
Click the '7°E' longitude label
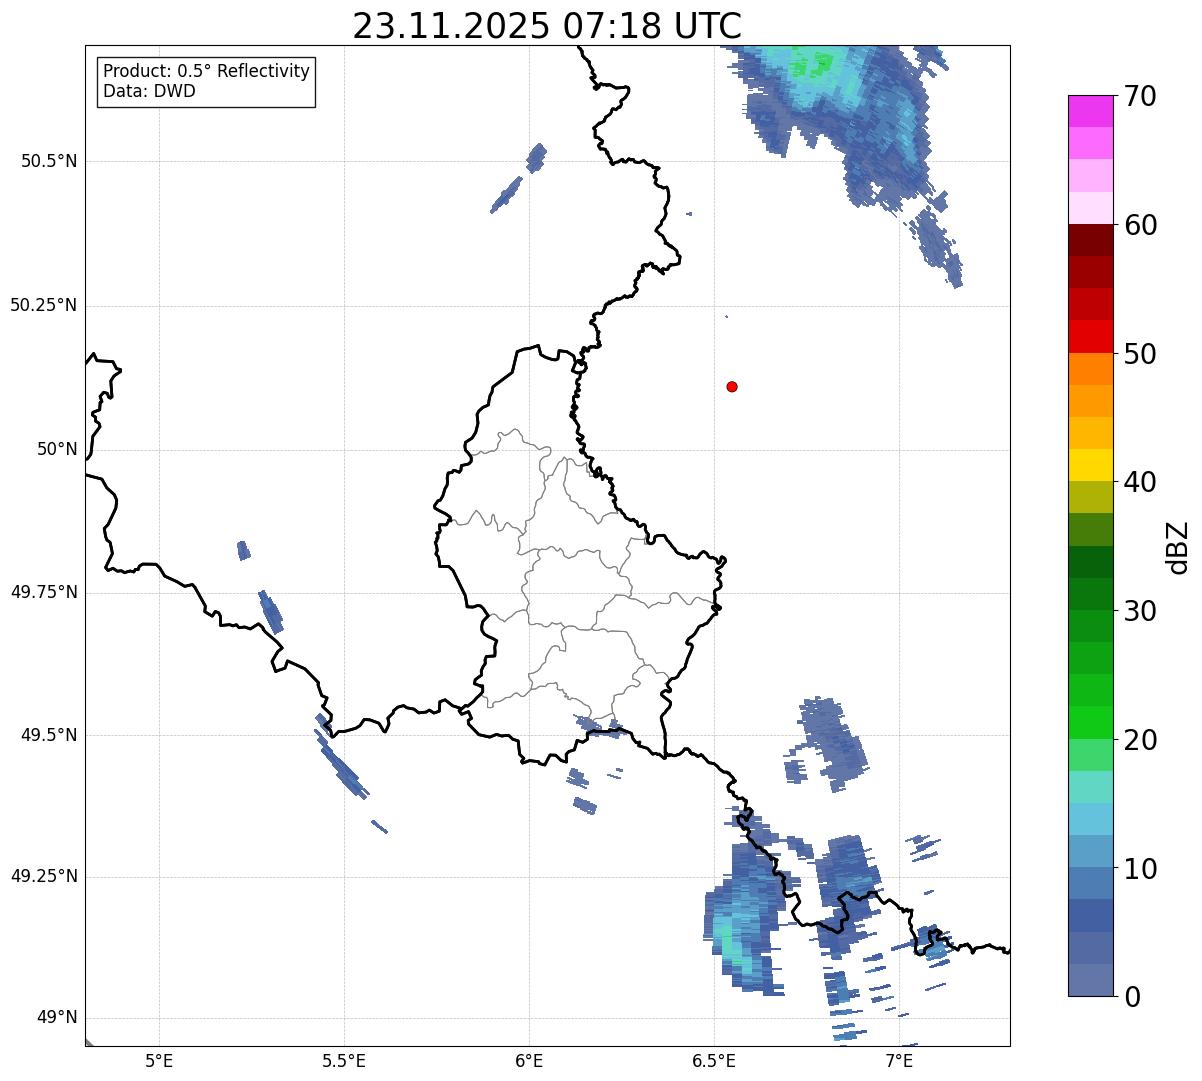click(x=899, y=1060)
